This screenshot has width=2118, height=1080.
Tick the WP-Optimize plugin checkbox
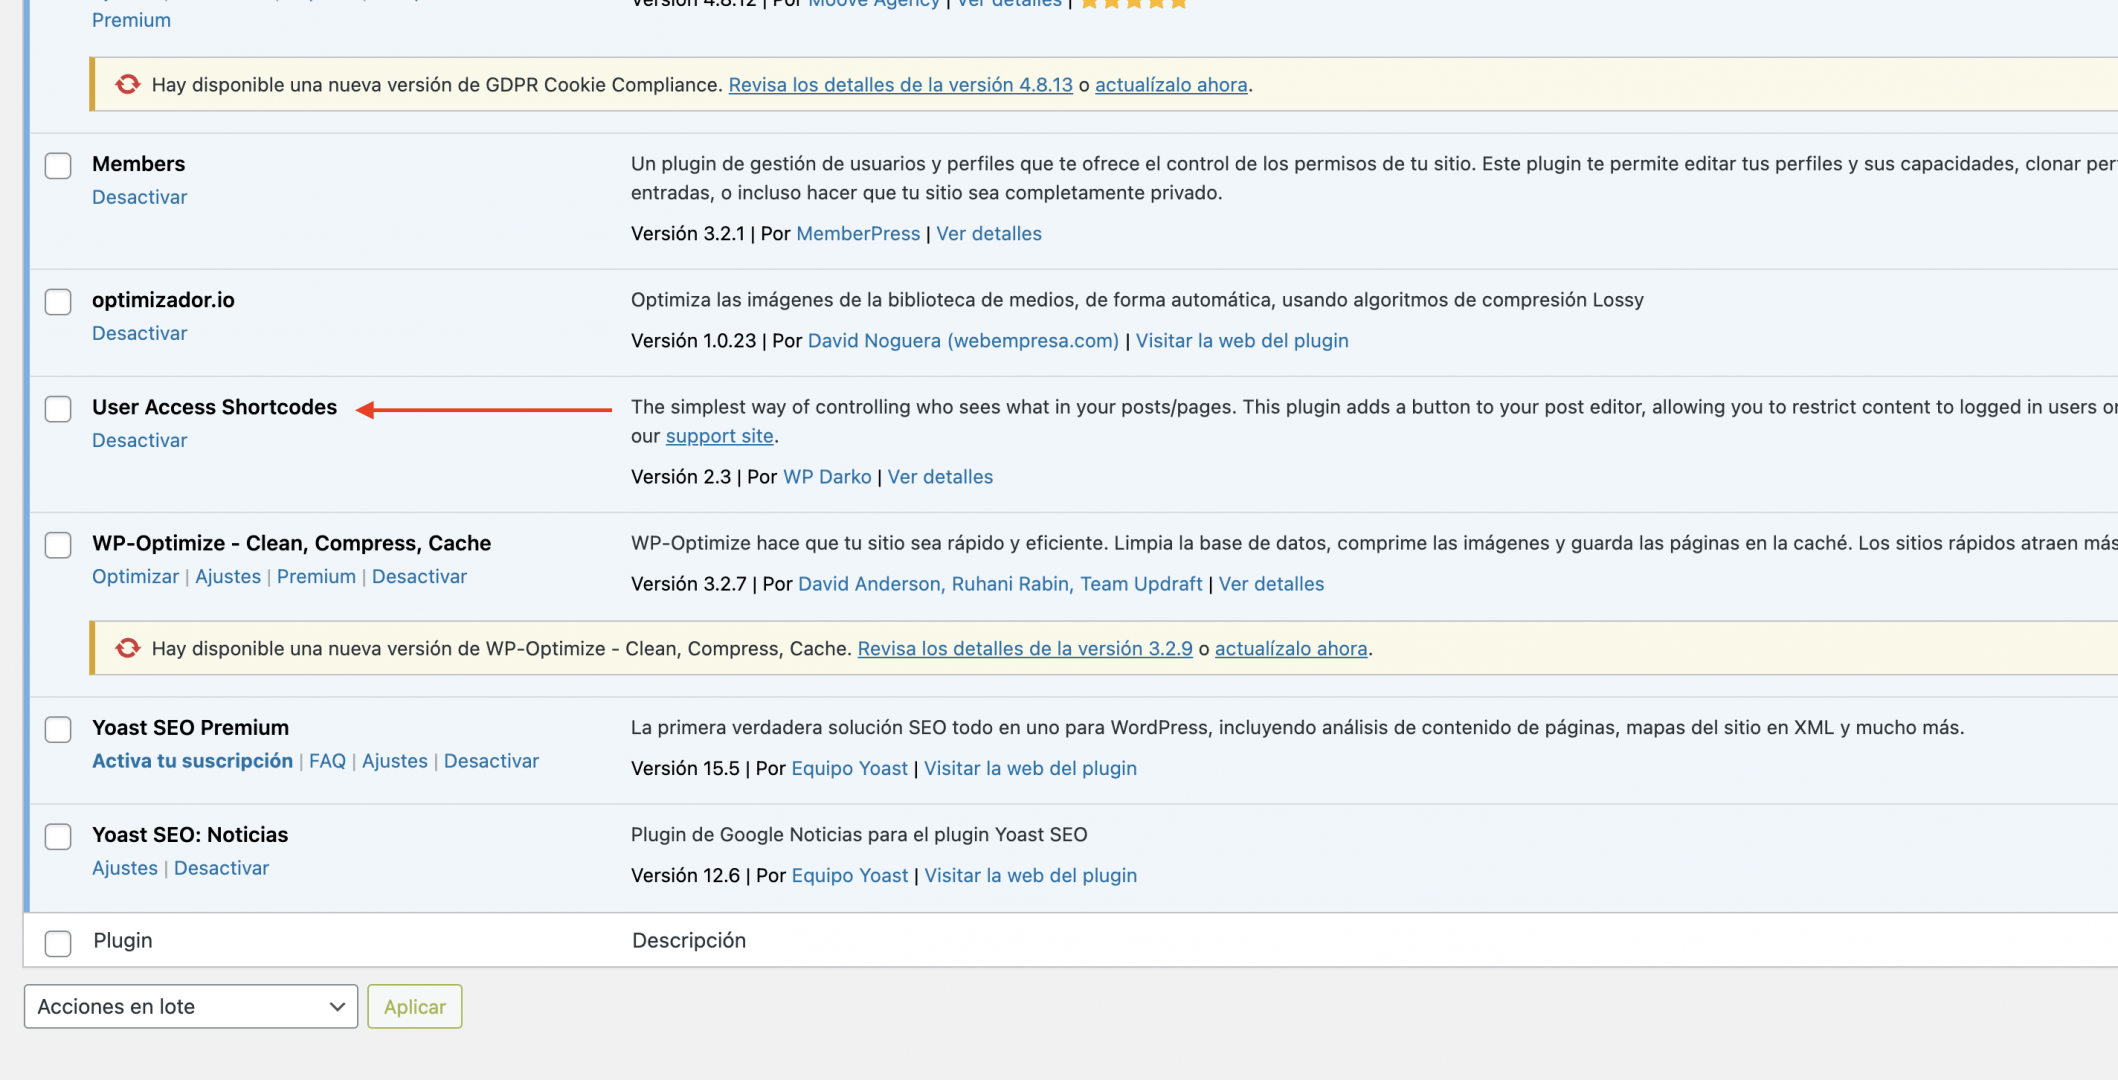[58, 545]
